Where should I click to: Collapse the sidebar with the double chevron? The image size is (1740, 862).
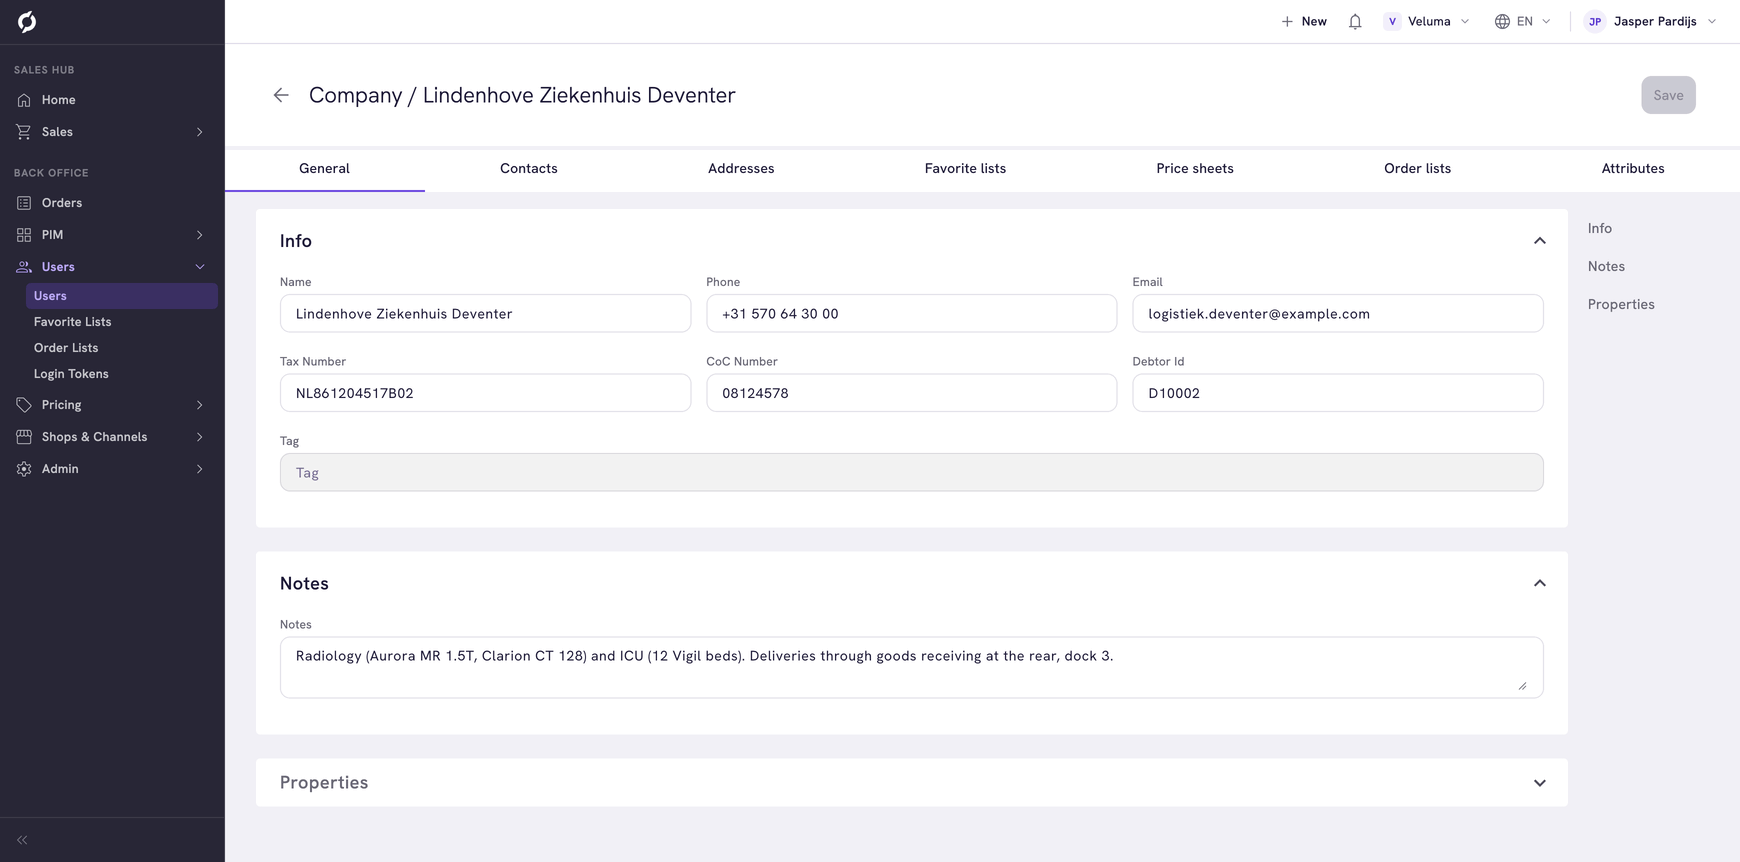22,840
